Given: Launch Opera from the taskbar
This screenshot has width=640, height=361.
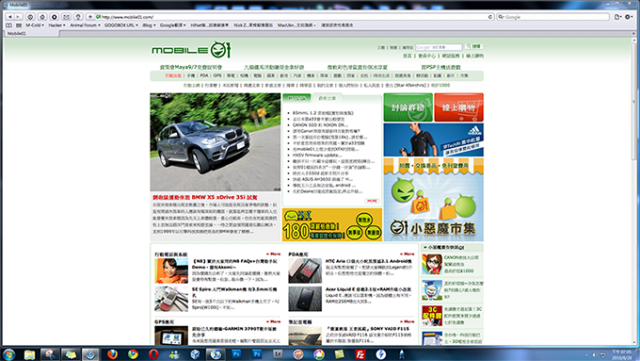Looking at the screenshot, I should (153, 354).
